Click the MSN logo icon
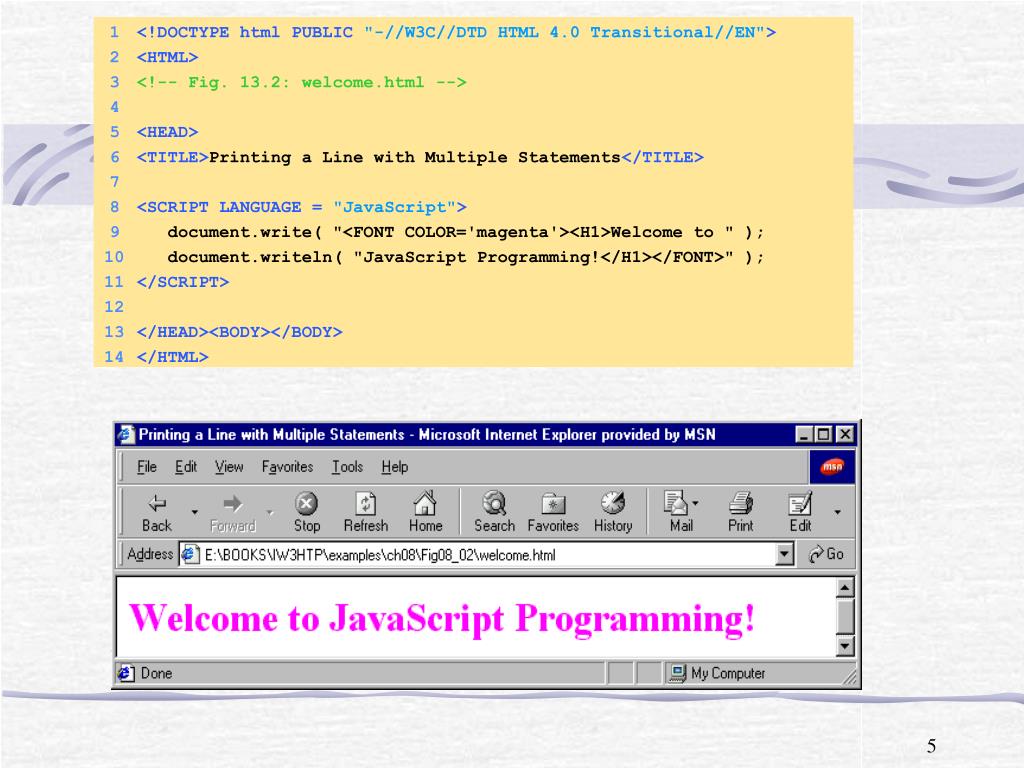The height and width of the screenshot is (768, 1024). (x=832, y=467)
